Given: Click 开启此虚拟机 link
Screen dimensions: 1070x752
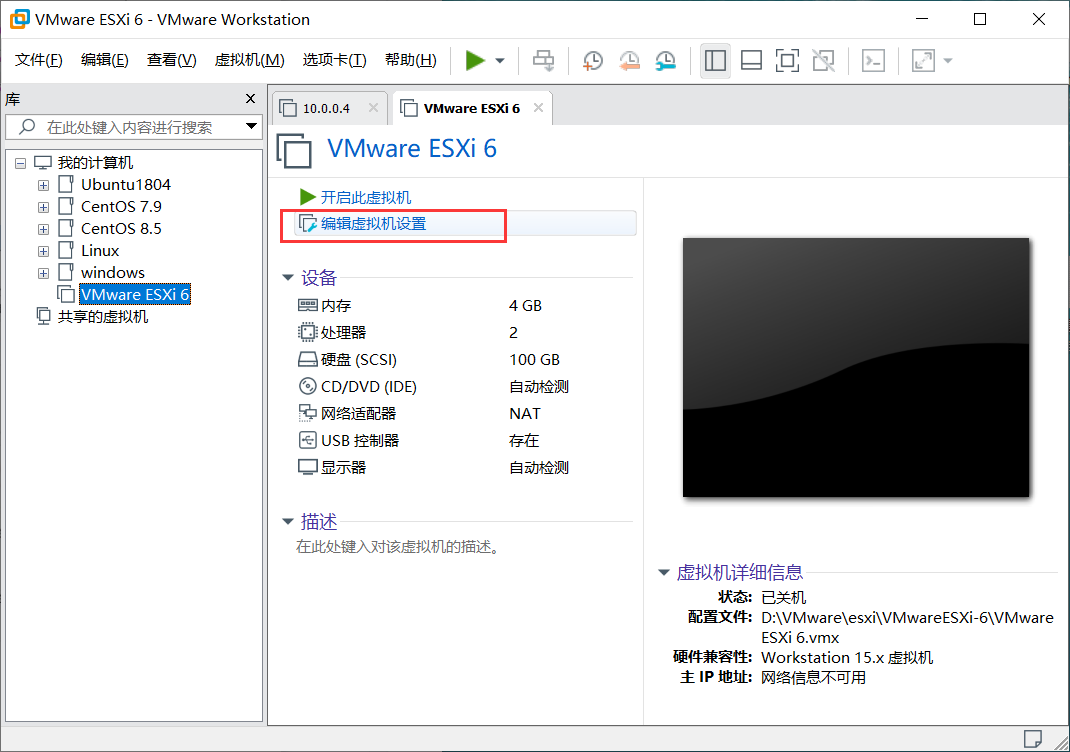Looking at the screenshot, I should [365, 197].
